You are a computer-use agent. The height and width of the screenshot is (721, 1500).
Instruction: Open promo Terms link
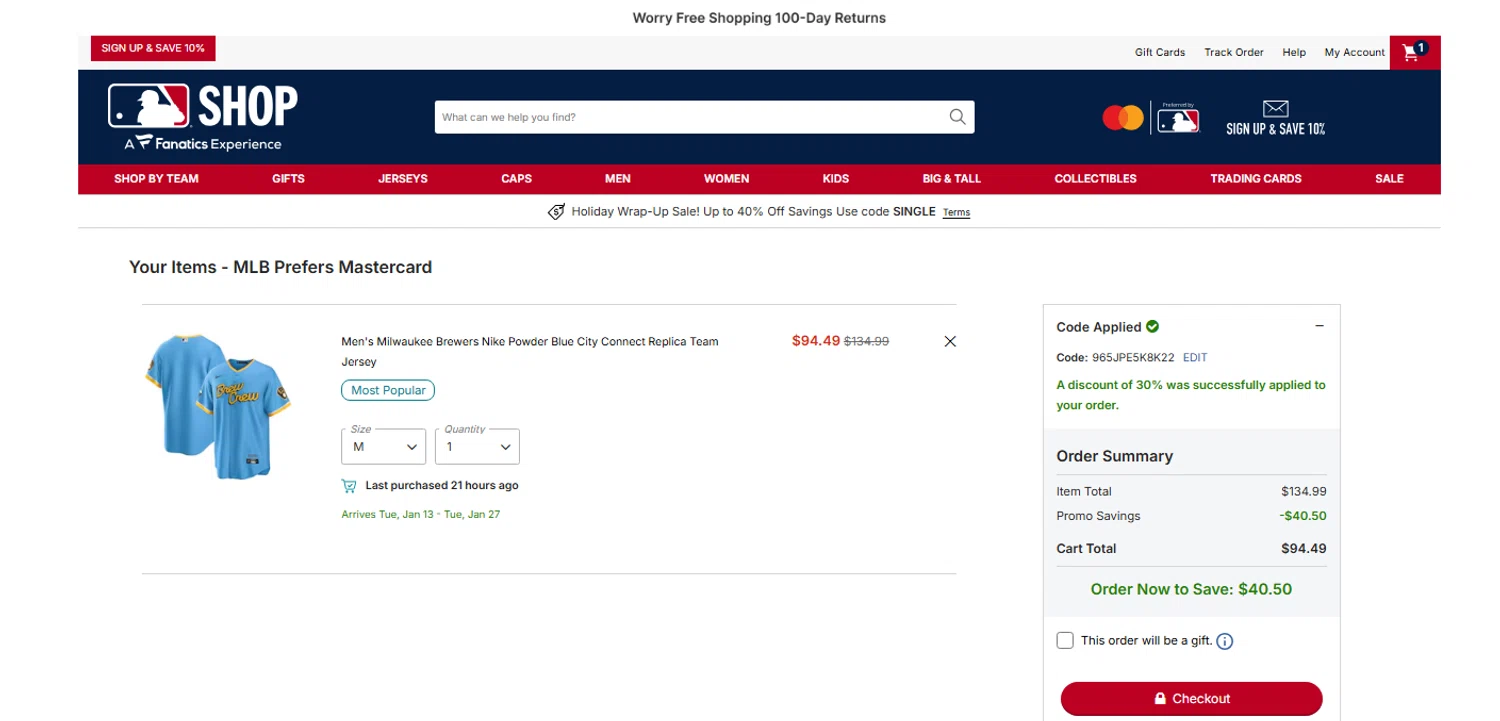point(956,212)
